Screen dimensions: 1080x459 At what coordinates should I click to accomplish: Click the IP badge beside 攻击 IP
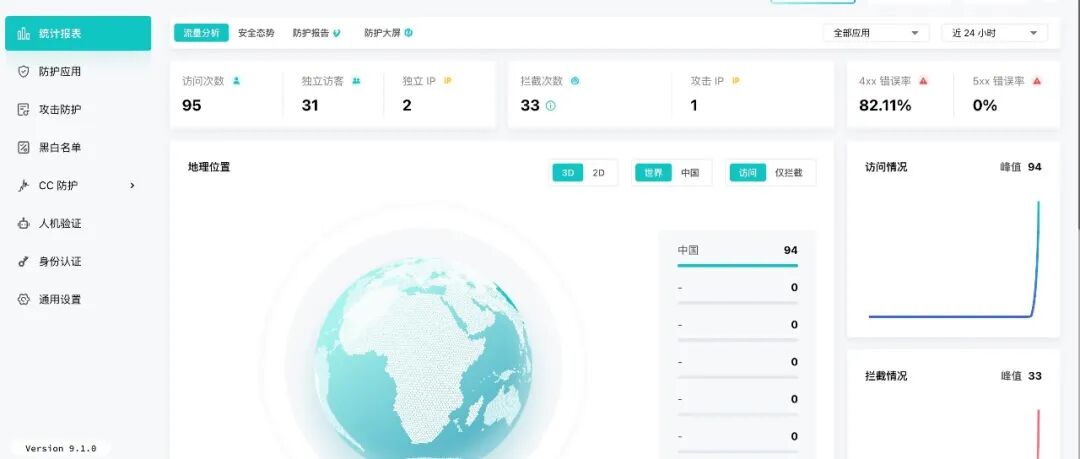736,81
